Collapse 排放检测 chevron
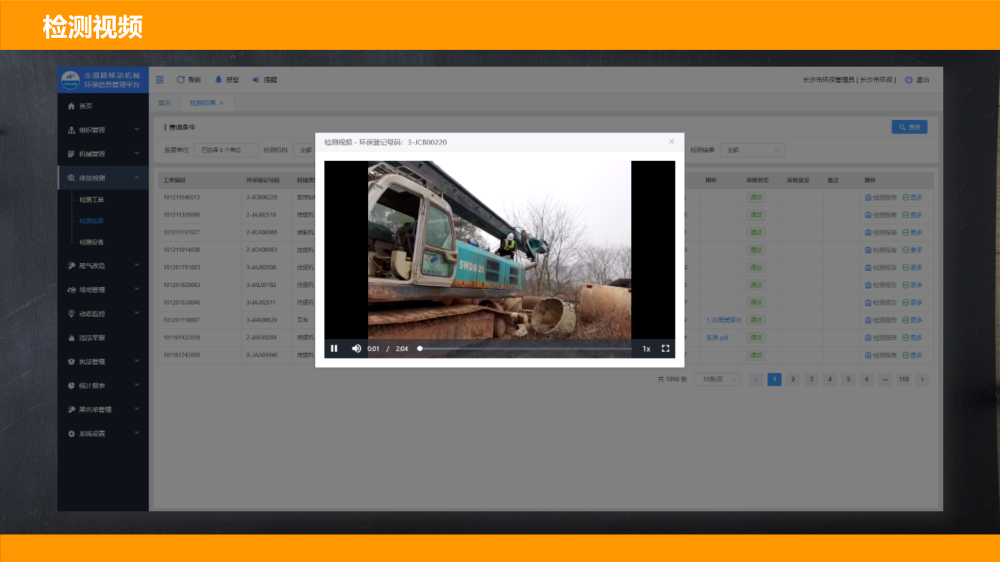 [136, 177]
